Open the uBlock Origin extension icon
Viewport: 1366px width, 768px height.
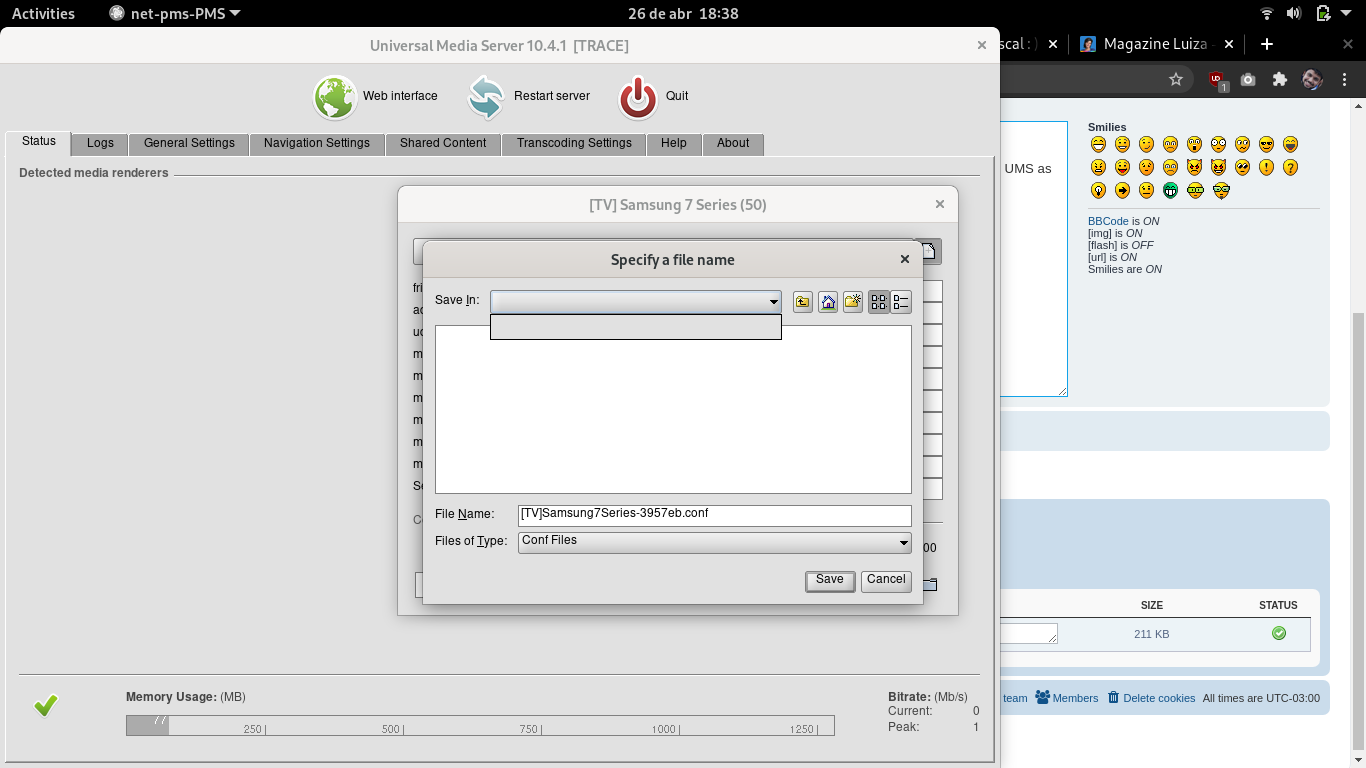(1217, 80)
